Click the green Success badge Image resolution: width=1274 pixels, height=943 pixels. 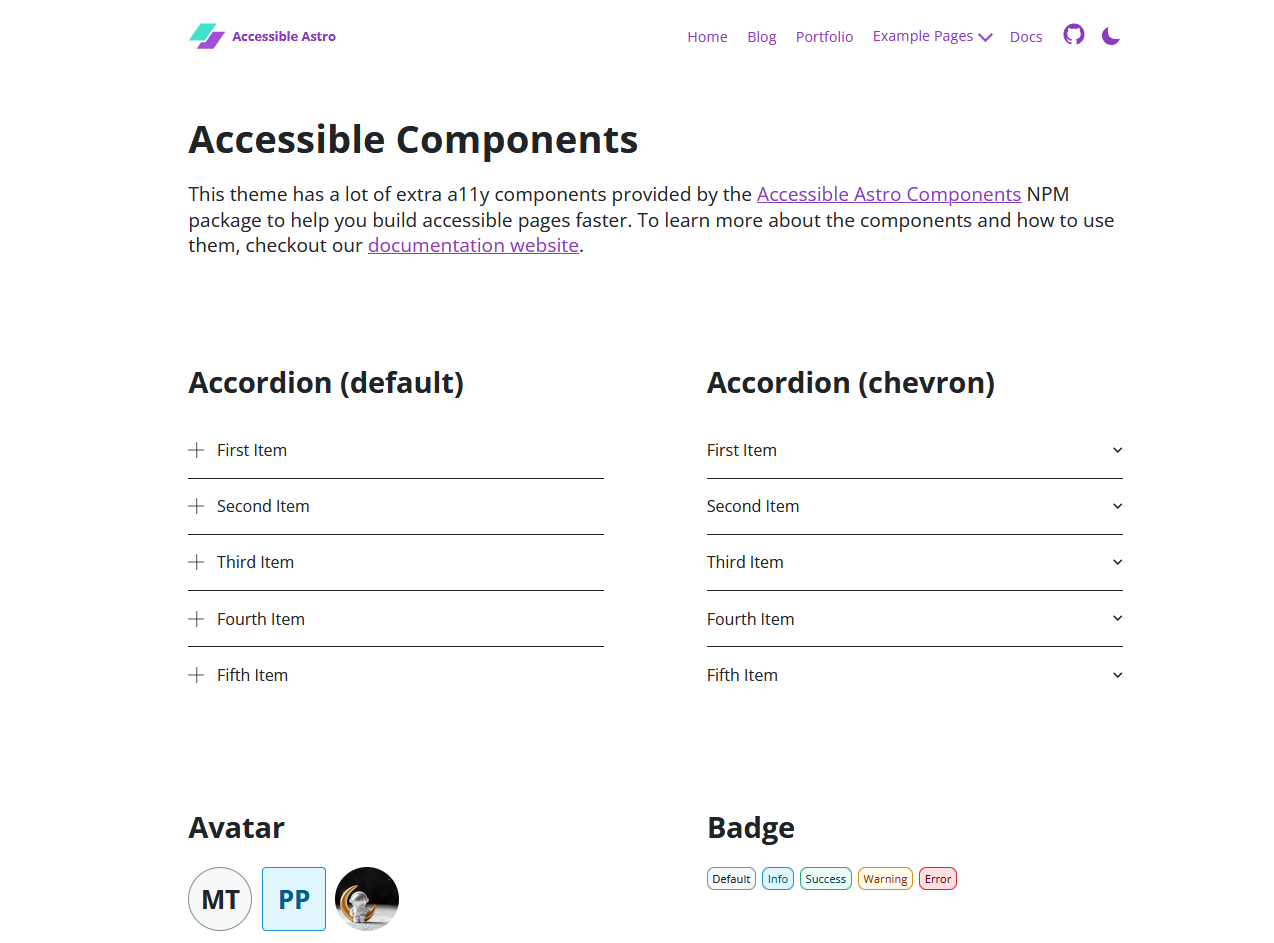(825, 878)
